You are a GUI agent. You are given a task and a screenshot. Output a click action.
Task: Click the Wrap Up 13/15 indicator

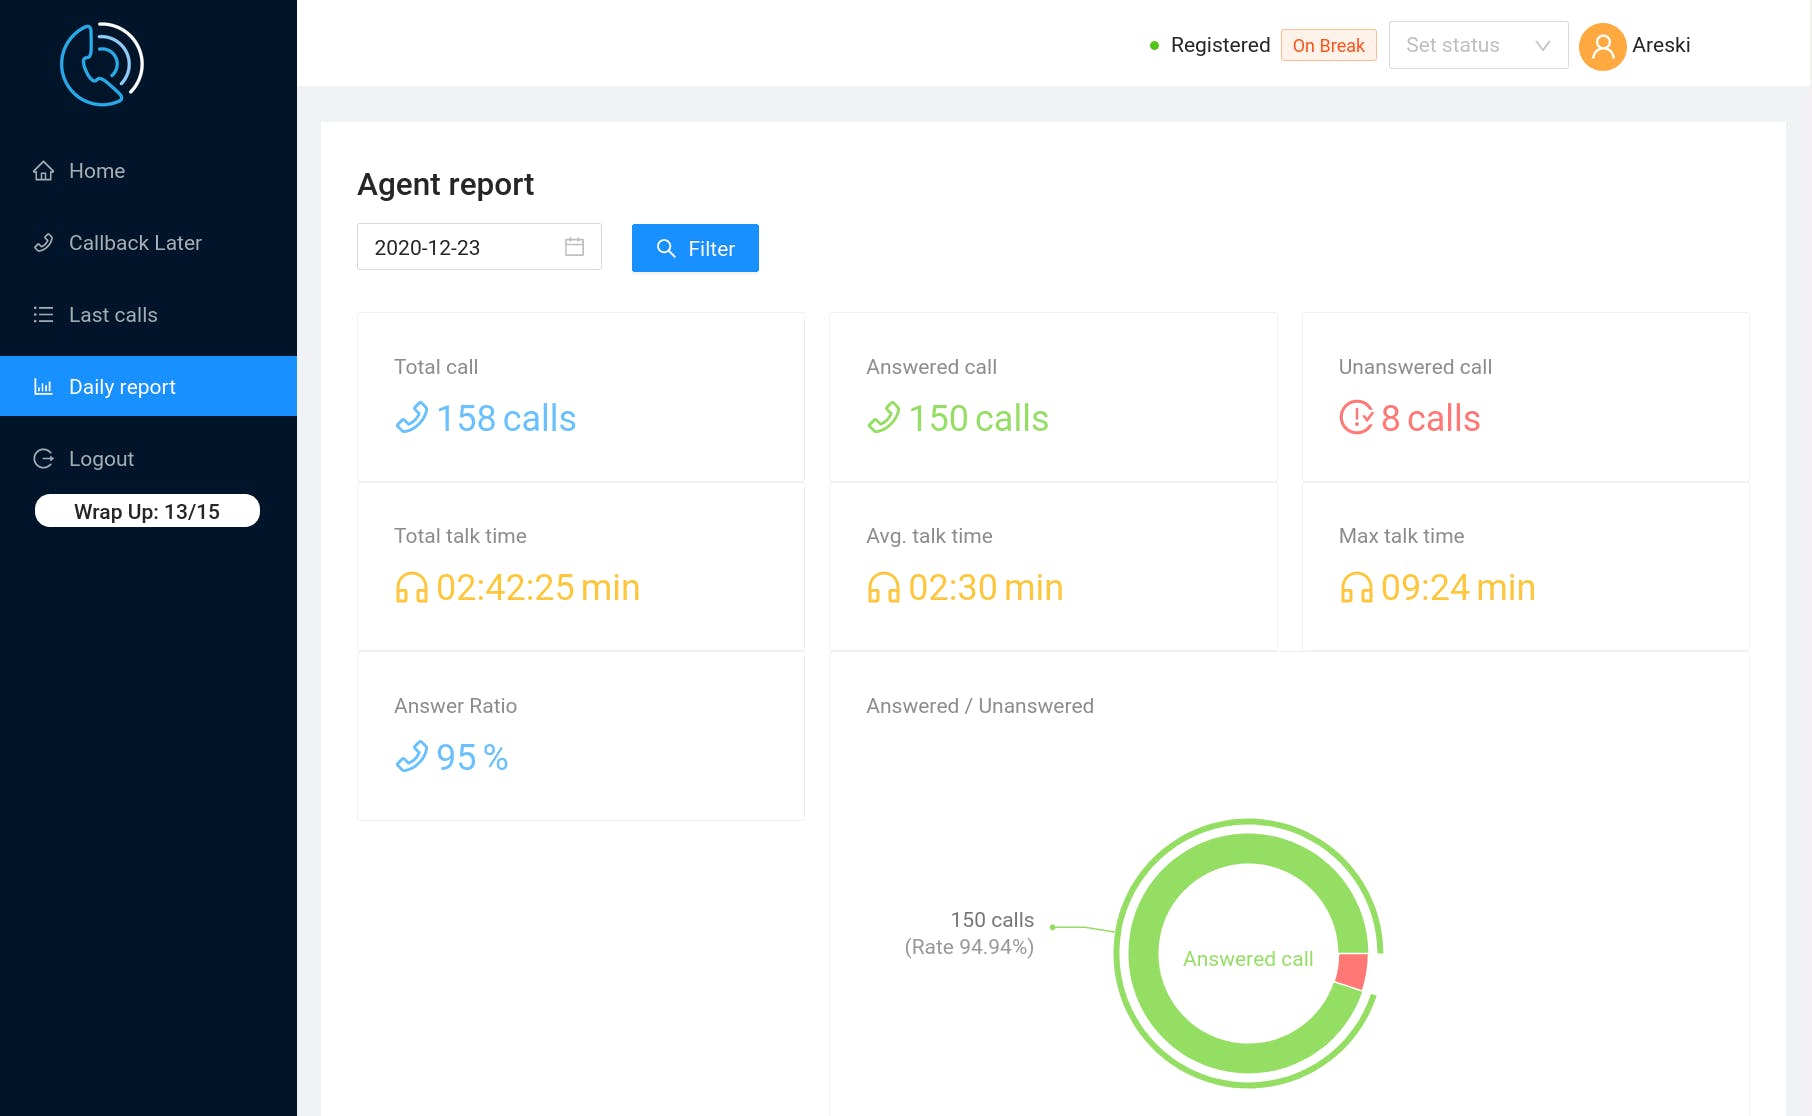pos(147,511)
